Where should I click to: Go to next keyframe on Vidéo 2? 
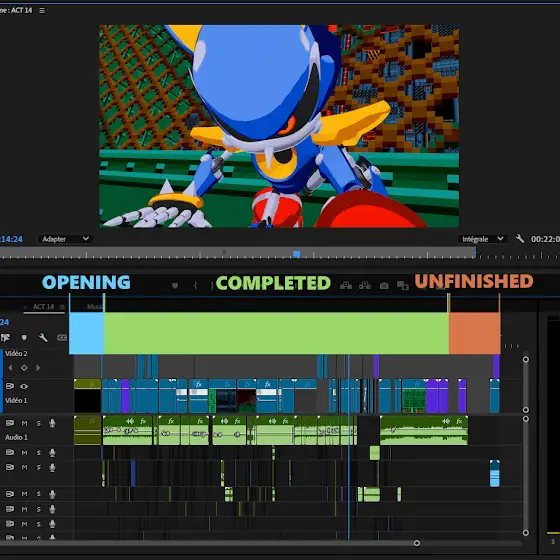point(38,368)
